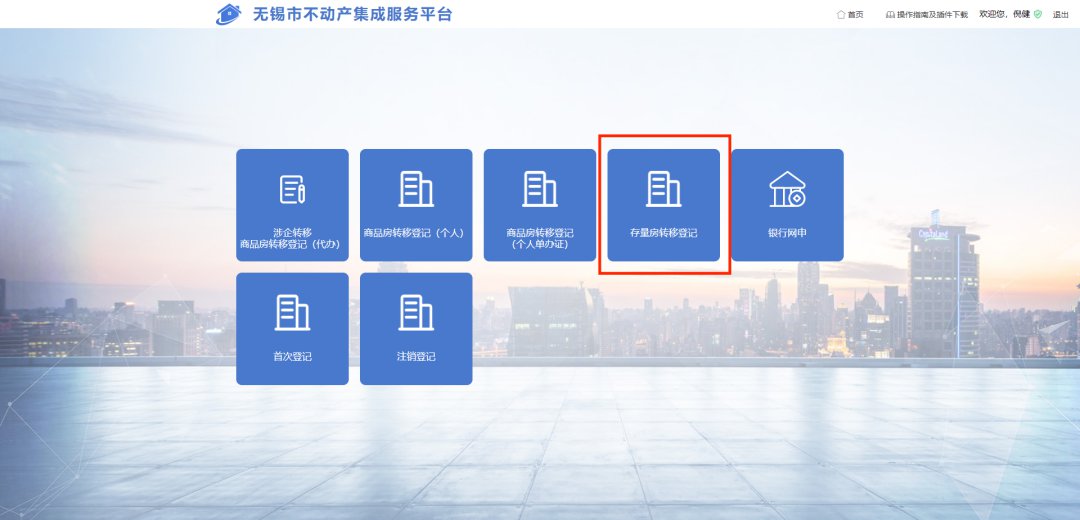Select the 商品房转移登记（个人） label
This screenshot has width=1080, height=520.
pos(416,233)
